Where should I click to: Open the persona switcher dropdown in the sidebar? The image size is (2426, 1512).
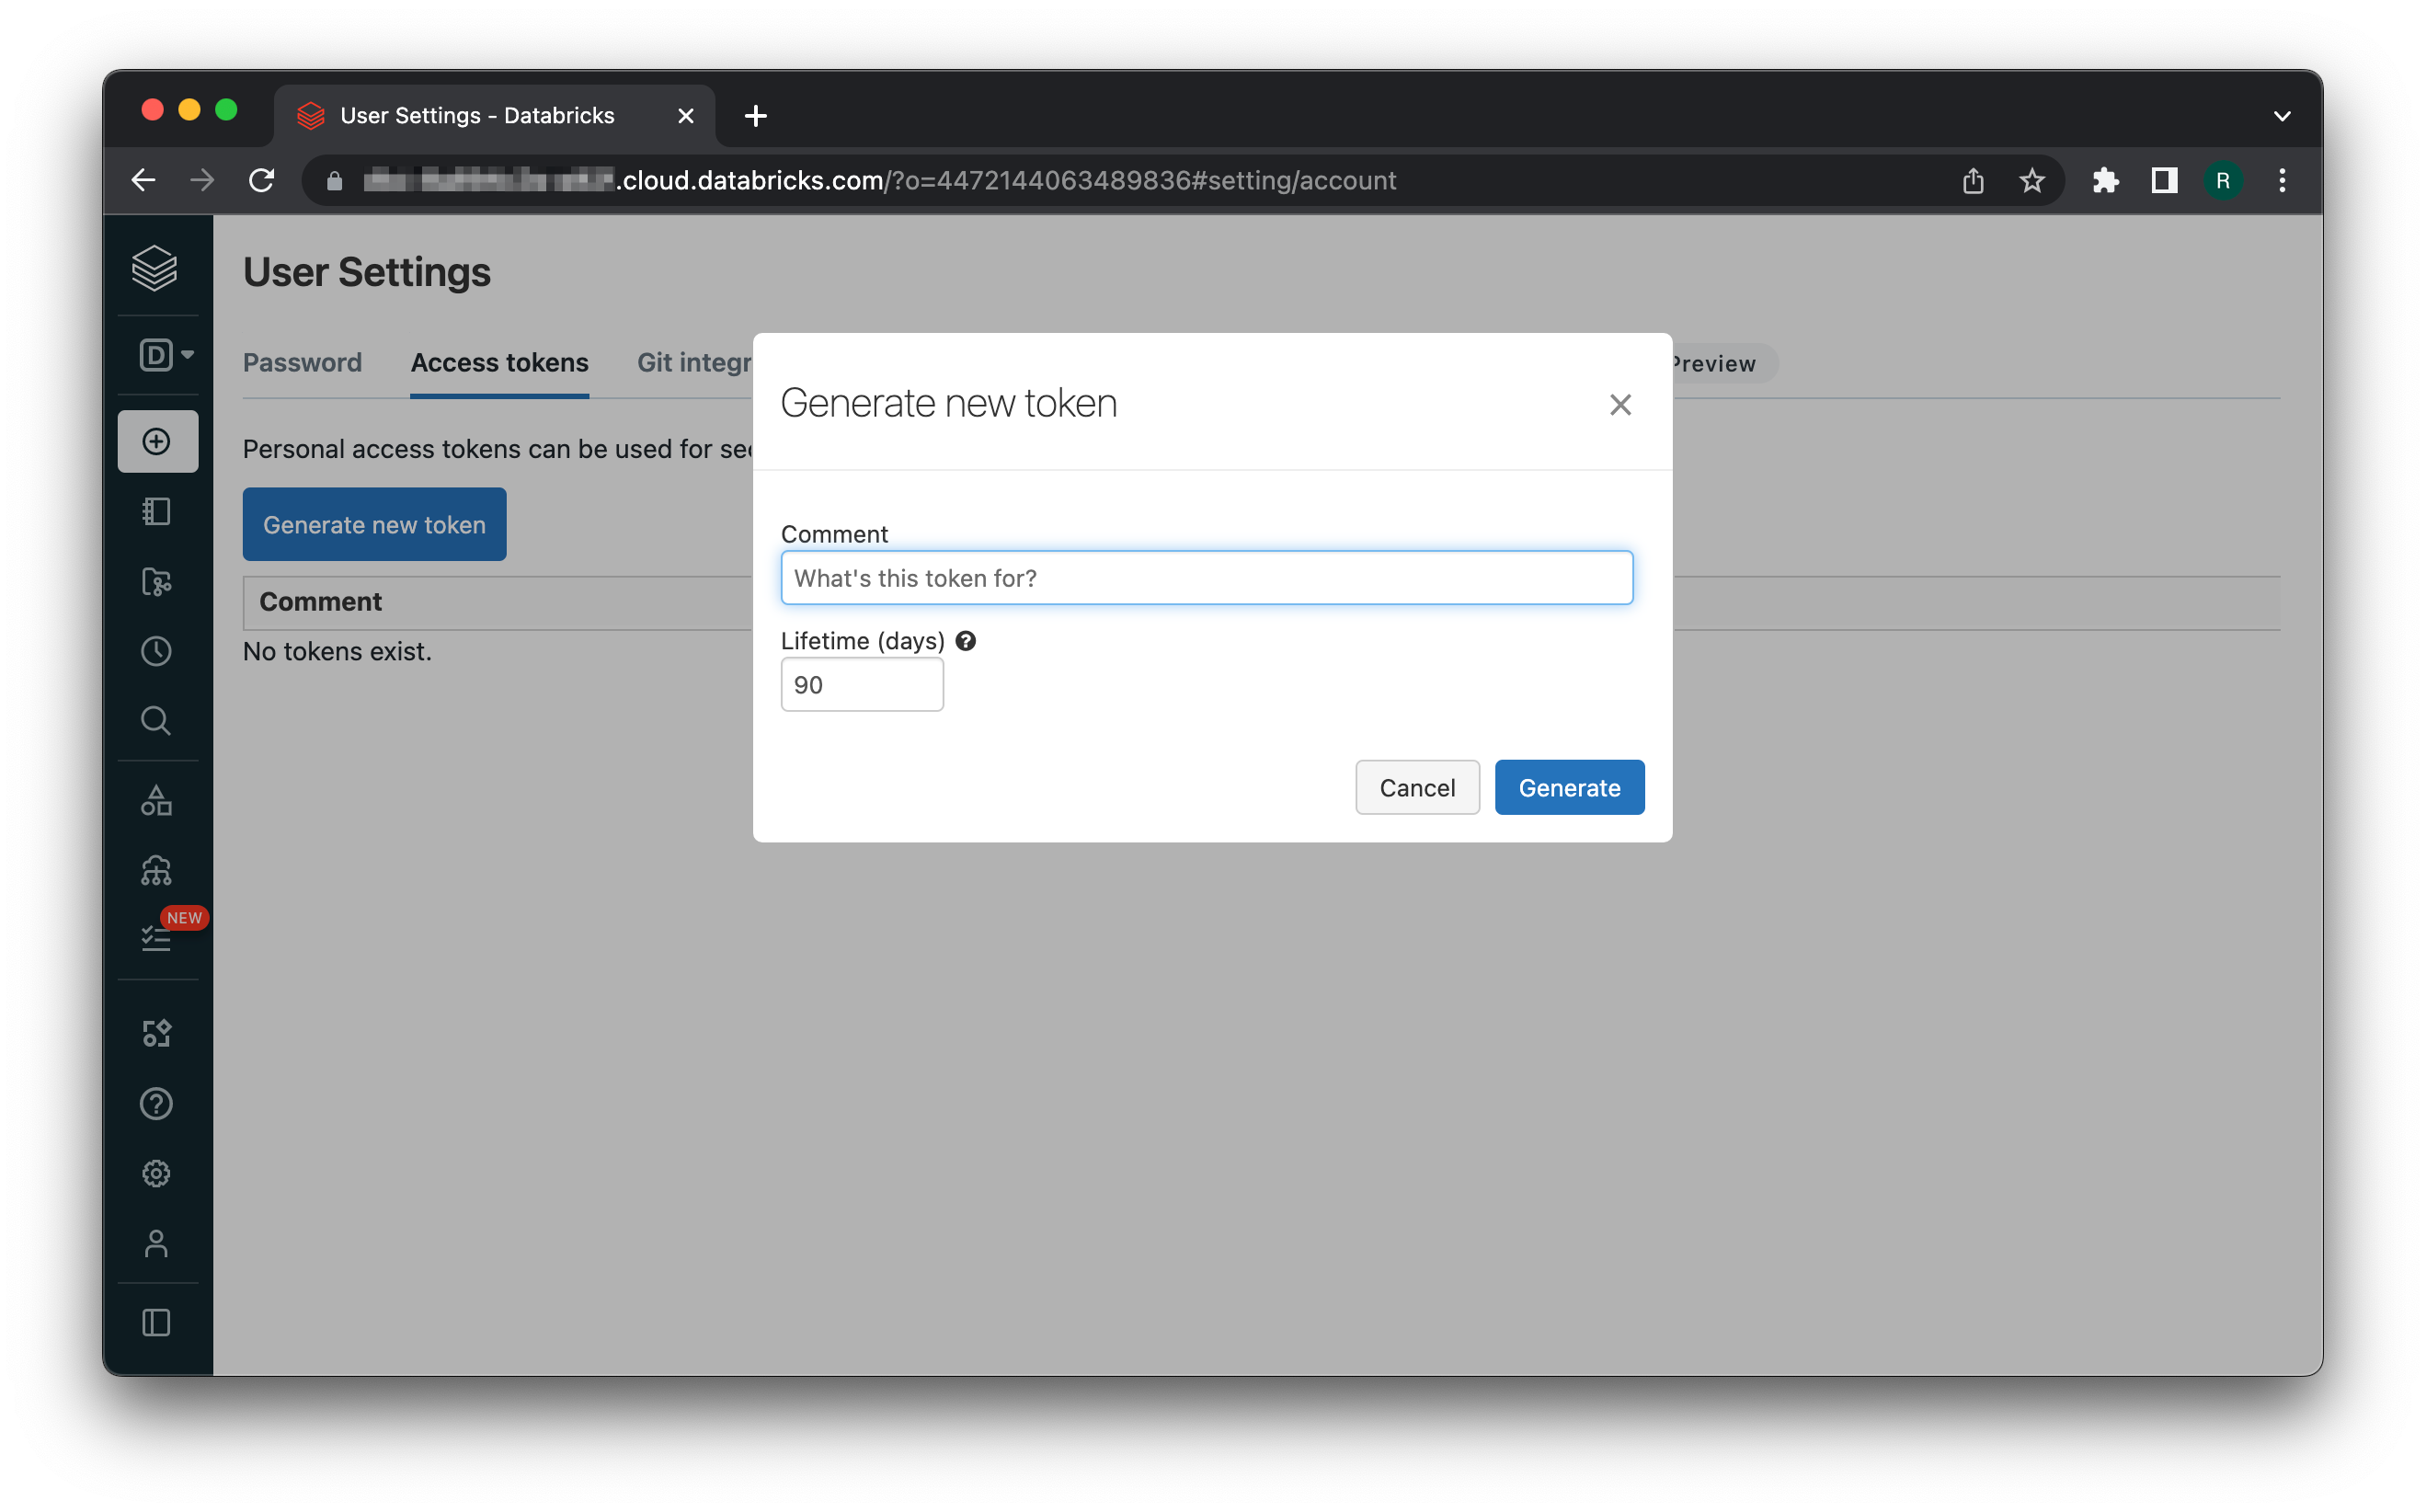(x=165, y=355)
